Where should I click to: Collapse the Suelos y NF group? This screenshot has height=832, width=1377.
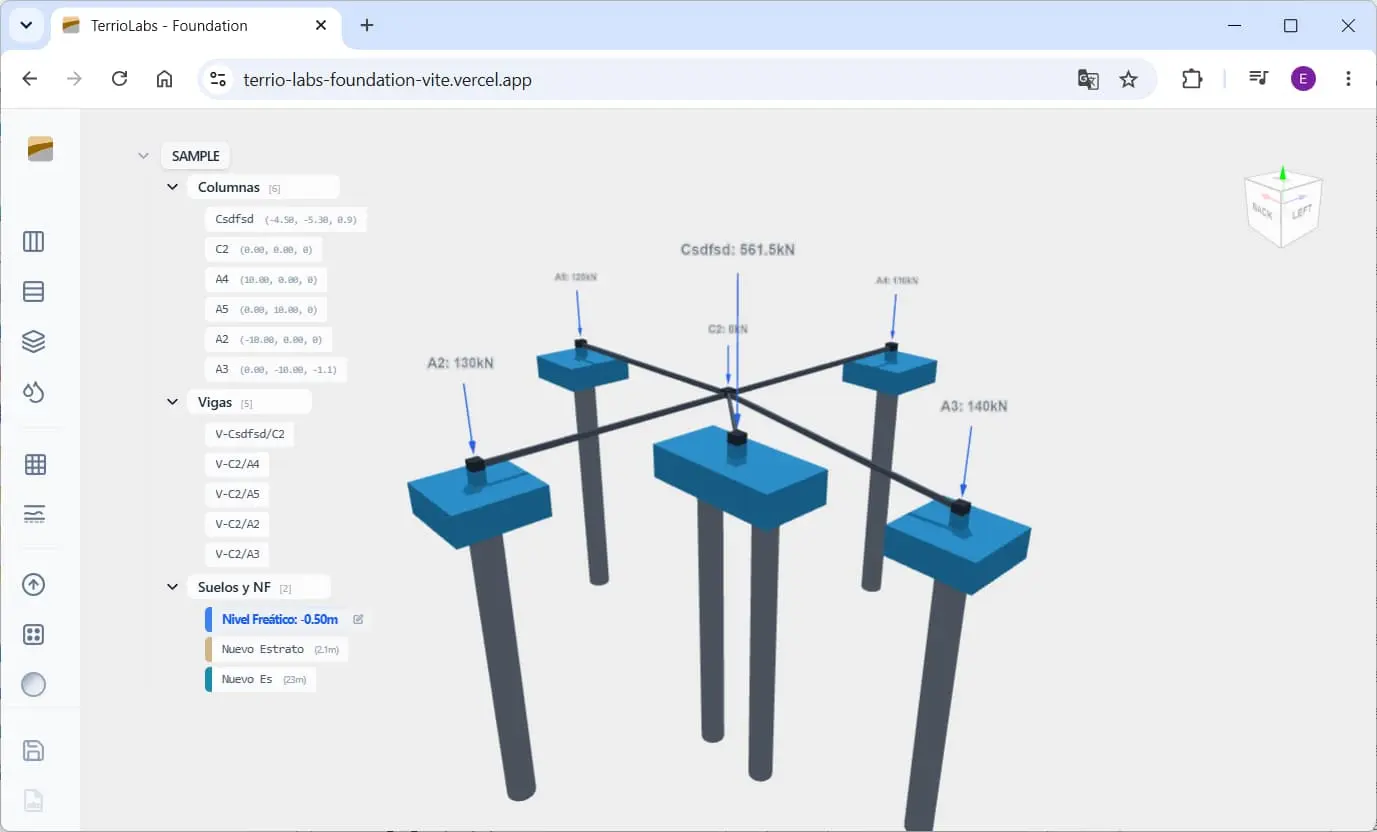pos(173,587)
